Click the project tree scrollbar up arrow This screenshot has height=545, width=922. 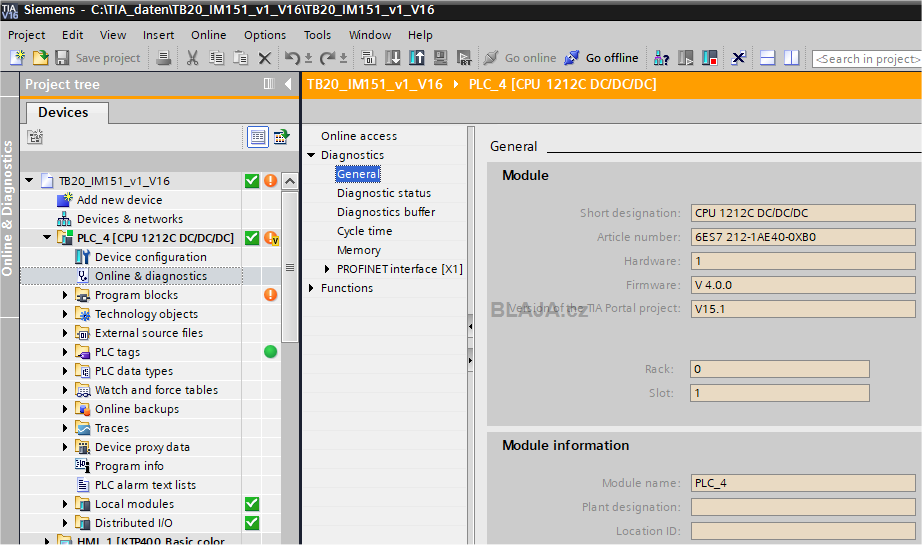[x=290, y=181]
